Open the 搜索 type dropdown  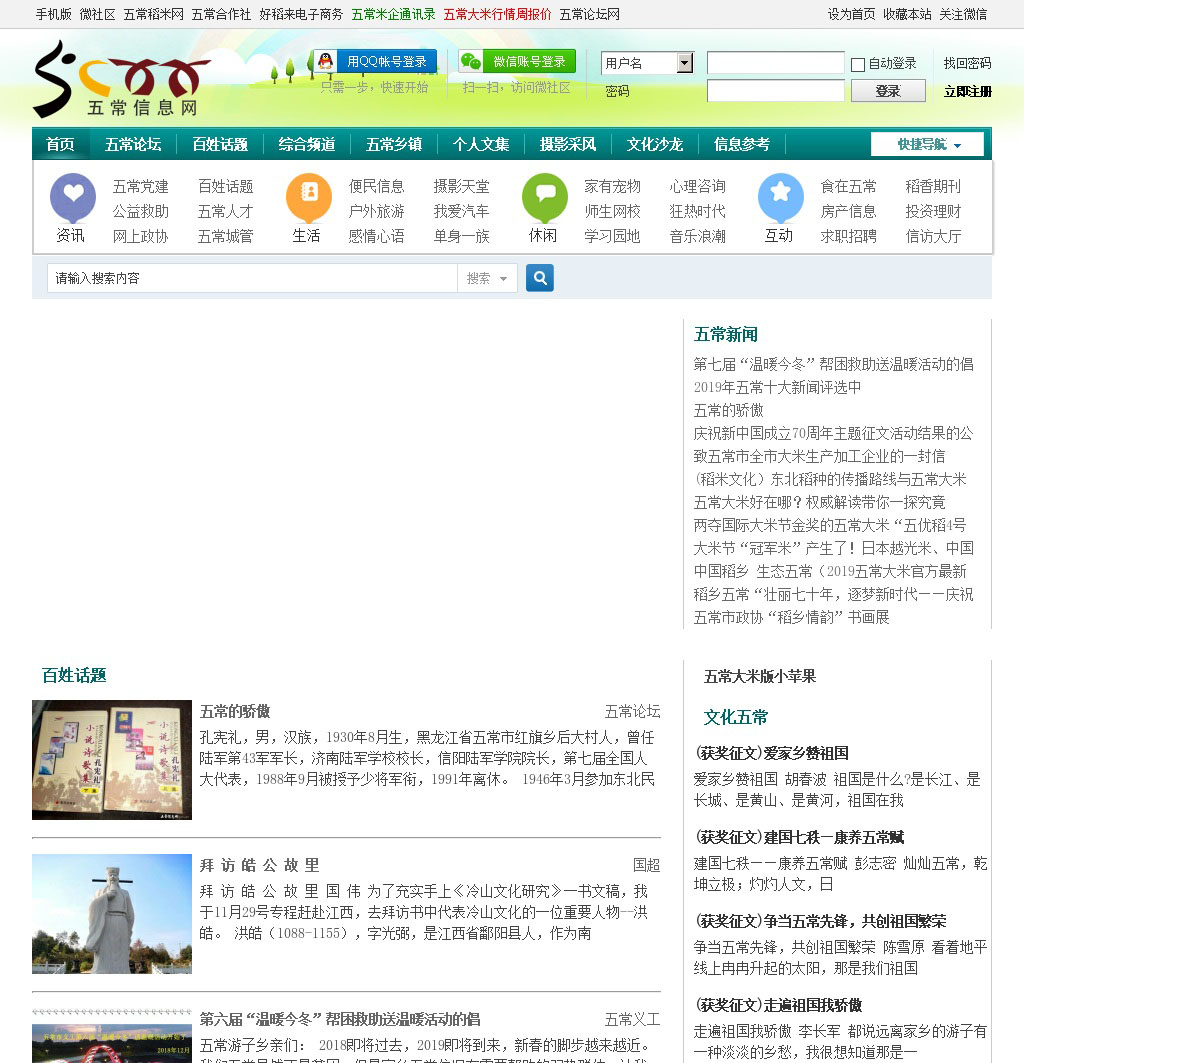click(487, 279)
